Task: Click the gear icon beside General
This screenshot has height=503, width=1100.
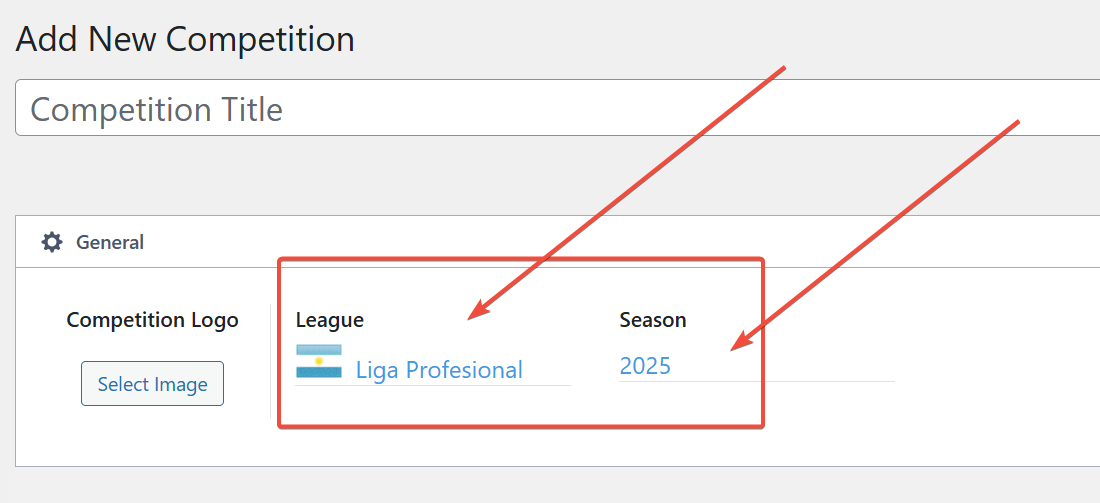Action: 51,243
